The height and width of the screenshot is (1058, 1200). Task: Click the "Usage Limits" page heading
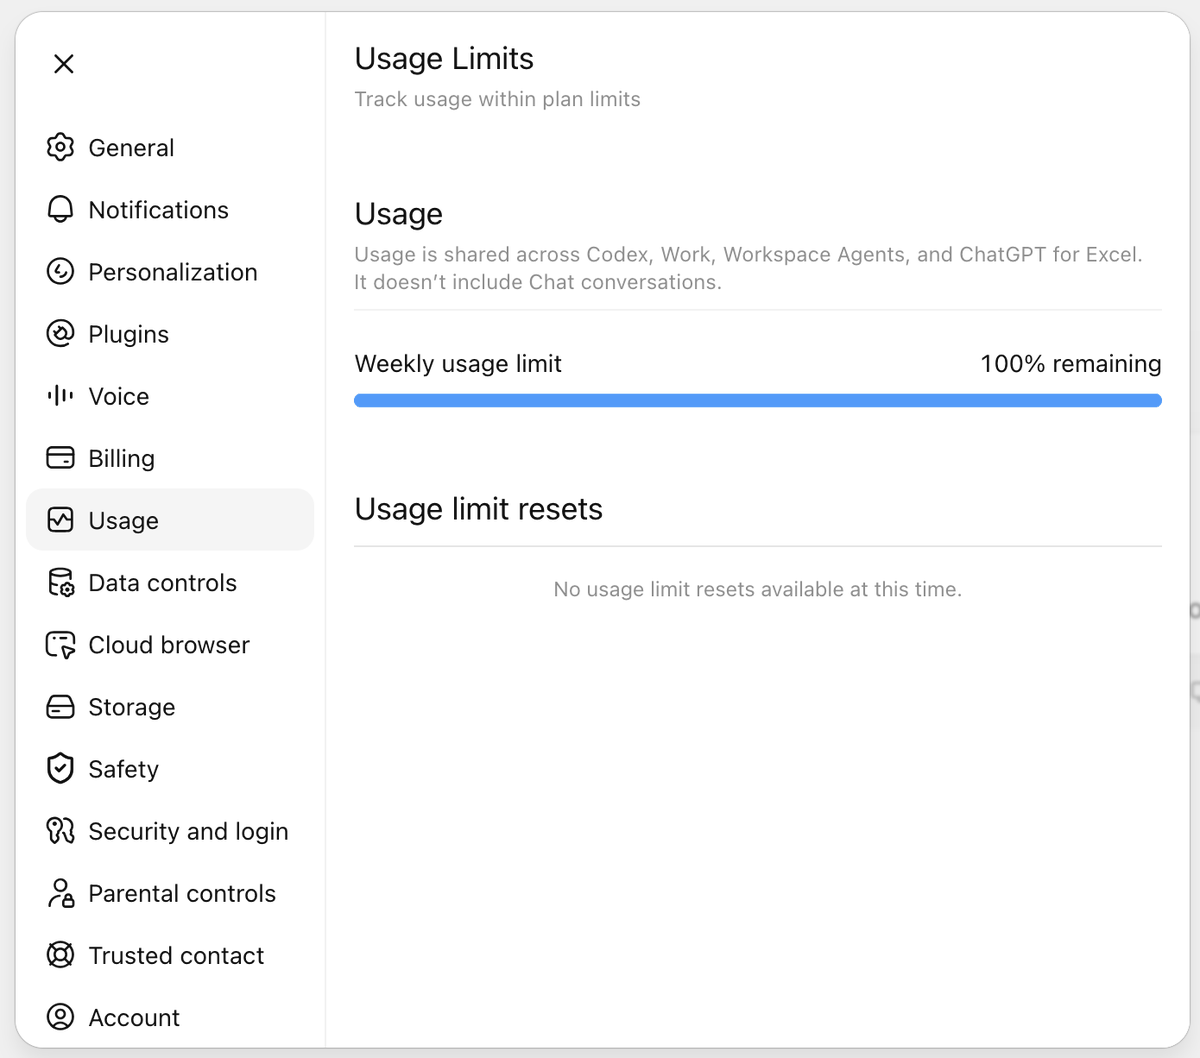tap(444, 58)
